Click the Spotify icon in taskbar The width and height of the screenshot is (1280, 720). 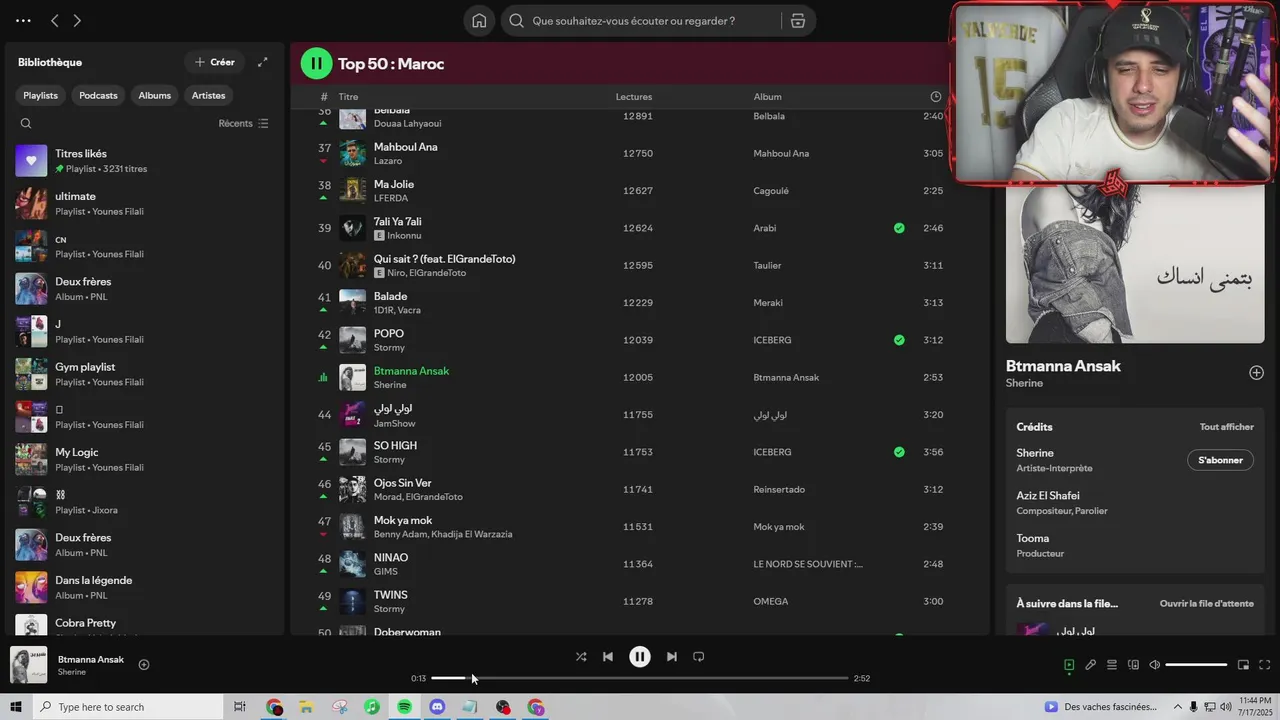405,707
